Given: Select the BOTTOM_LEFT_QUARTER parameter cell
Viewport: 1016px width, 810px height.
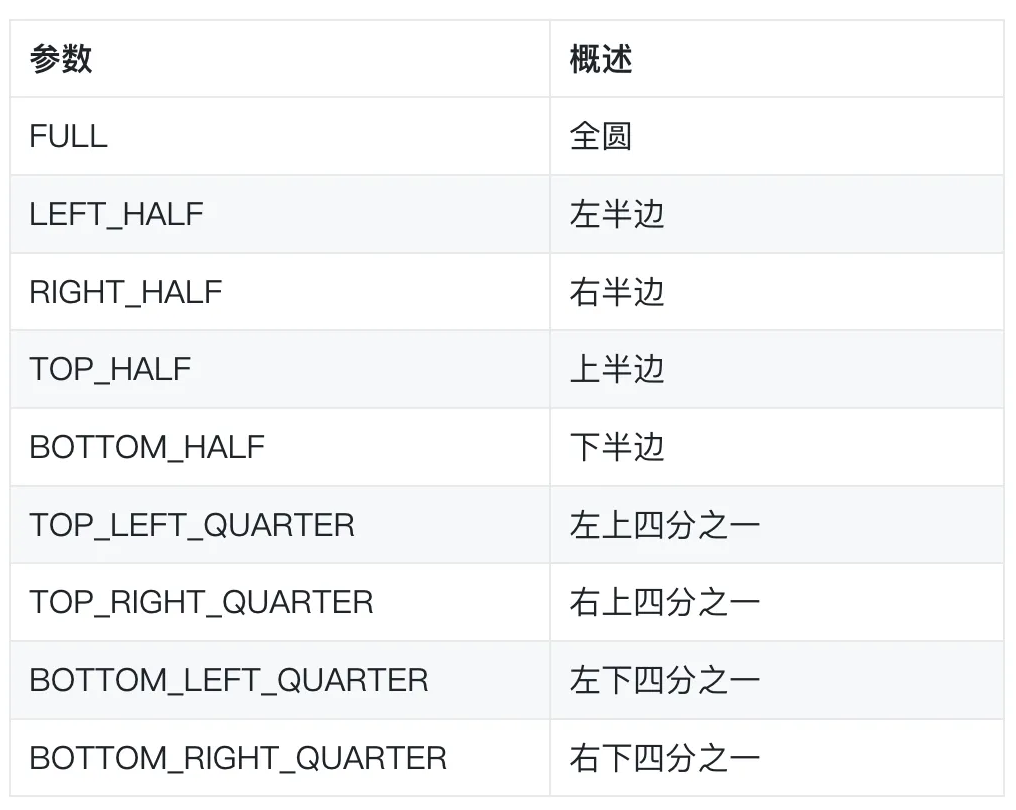Looking at the screenshot, I should coord(229,680).
